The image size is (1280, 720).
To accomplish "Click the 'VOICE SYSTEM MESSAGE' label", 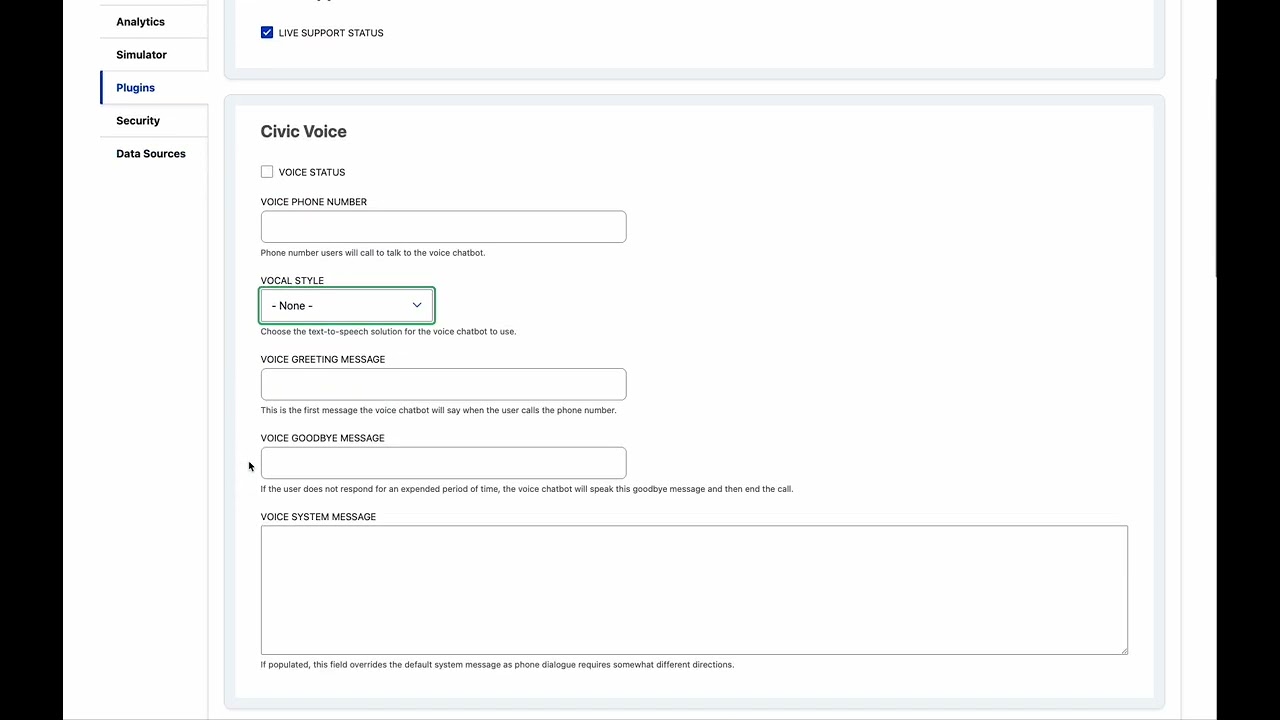I will click(x=318, y=517).
